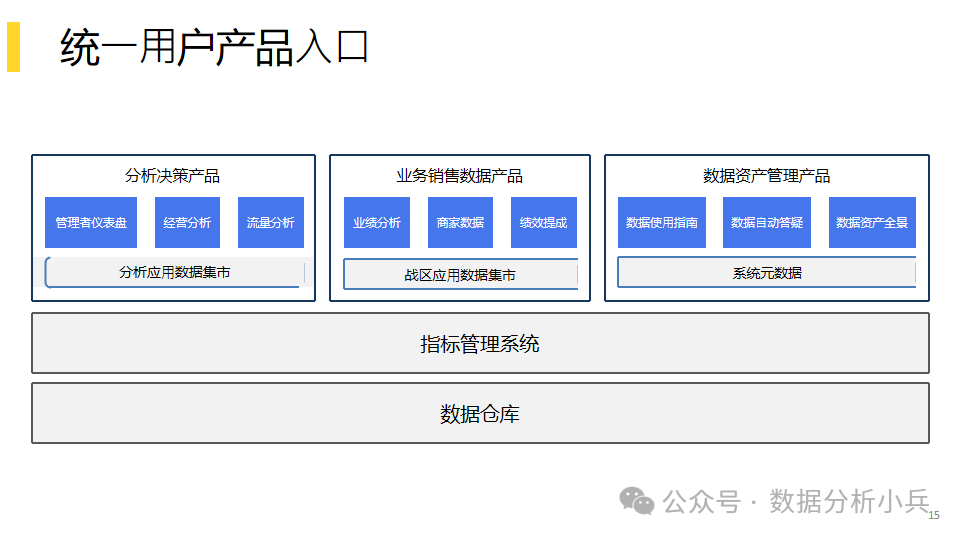Select the 分析应用数据集市 bar
Screen dimensions: 960x540
(174, 272)
